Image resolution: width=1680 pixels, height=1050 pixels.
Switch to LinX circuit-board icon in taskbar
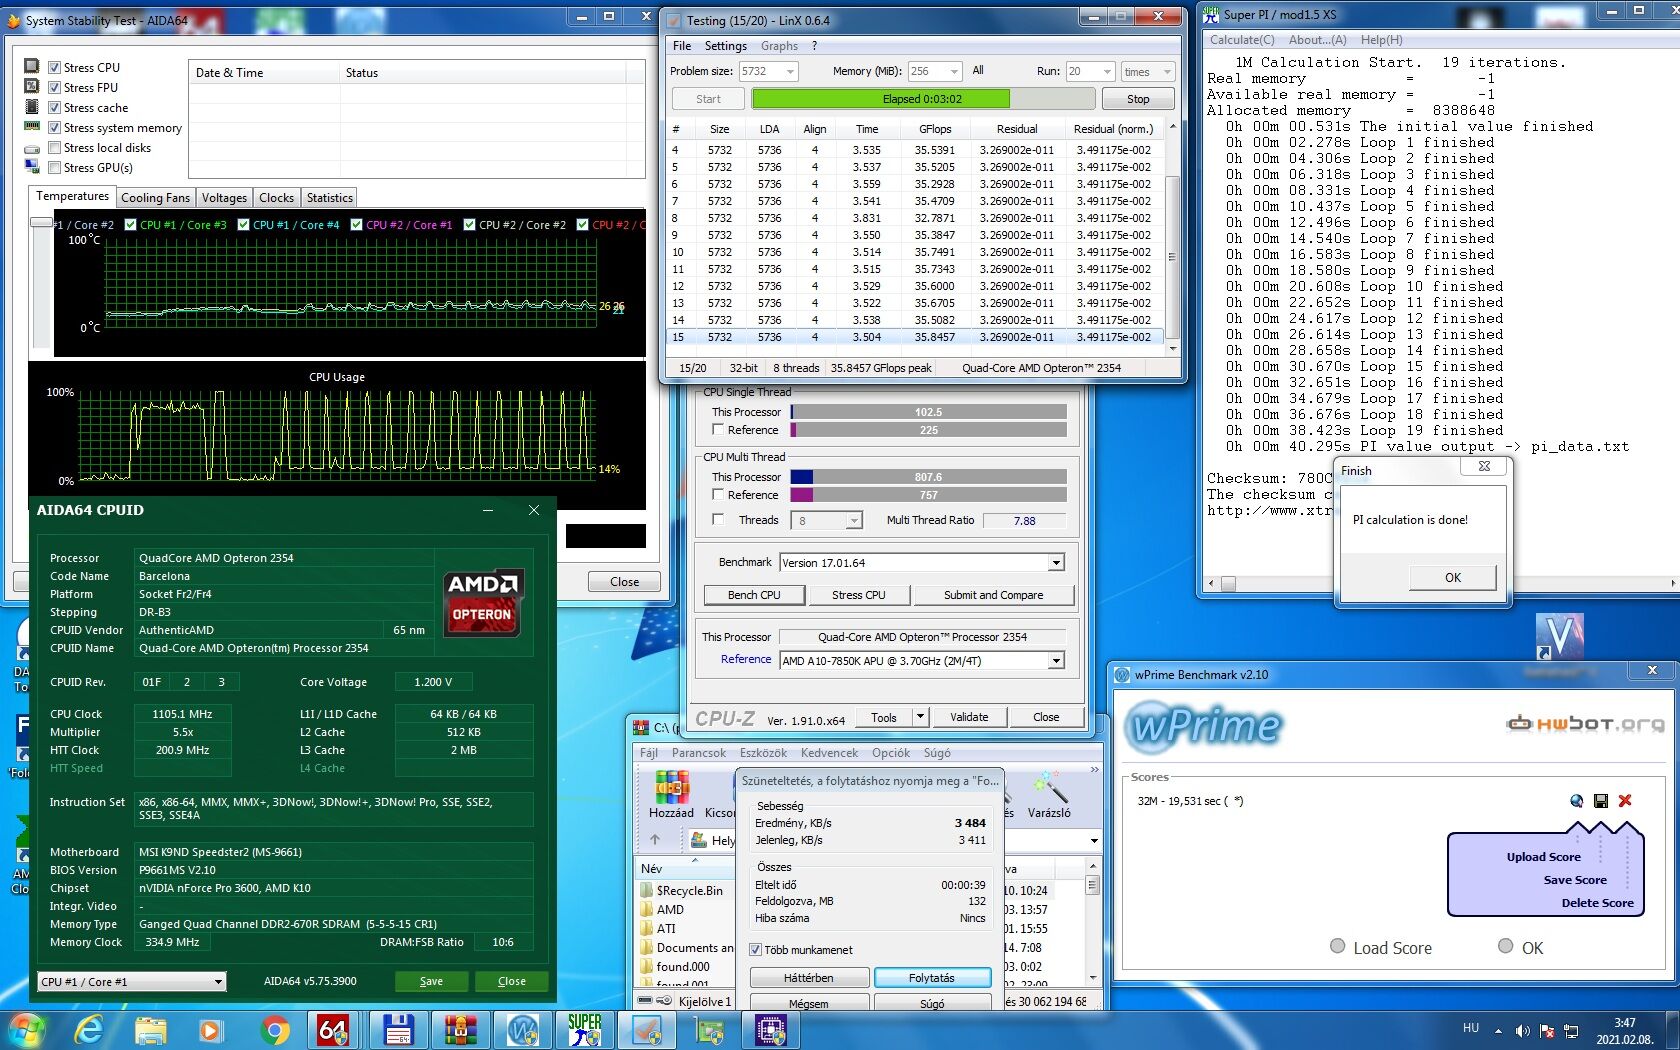pos(709,1029)
